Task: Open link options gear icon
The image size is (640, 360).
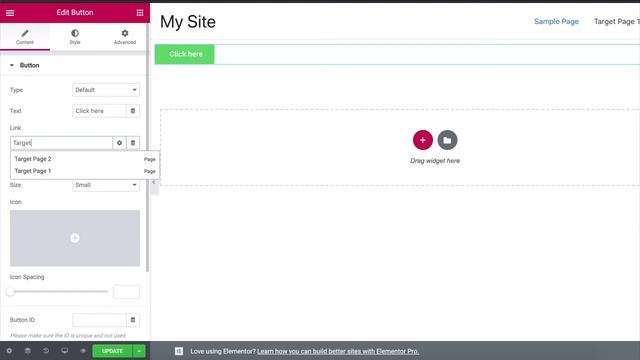Action: [119, 143]
